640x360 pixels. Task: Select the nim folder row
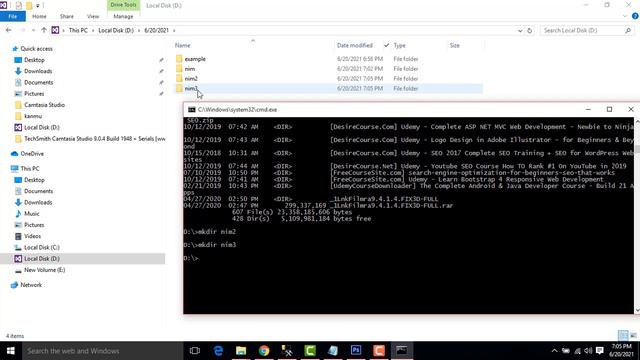pos(329,69)
